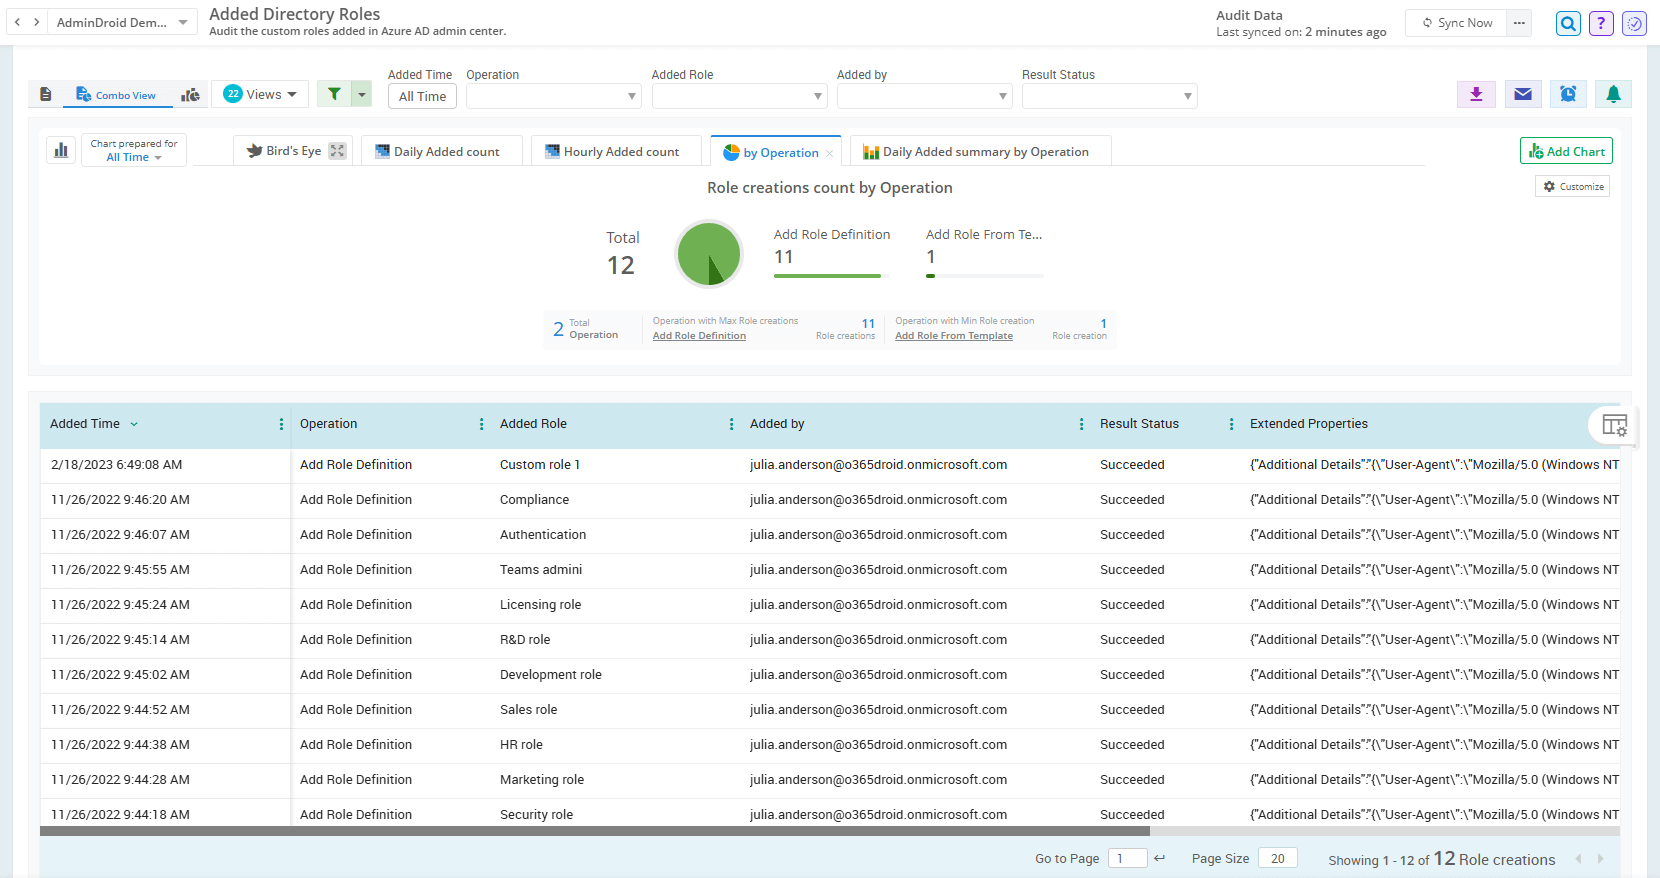Viewport: 1660px width, 878px height.
Task: Apply the green filter funnel icon
Action: tap(334, 94)
